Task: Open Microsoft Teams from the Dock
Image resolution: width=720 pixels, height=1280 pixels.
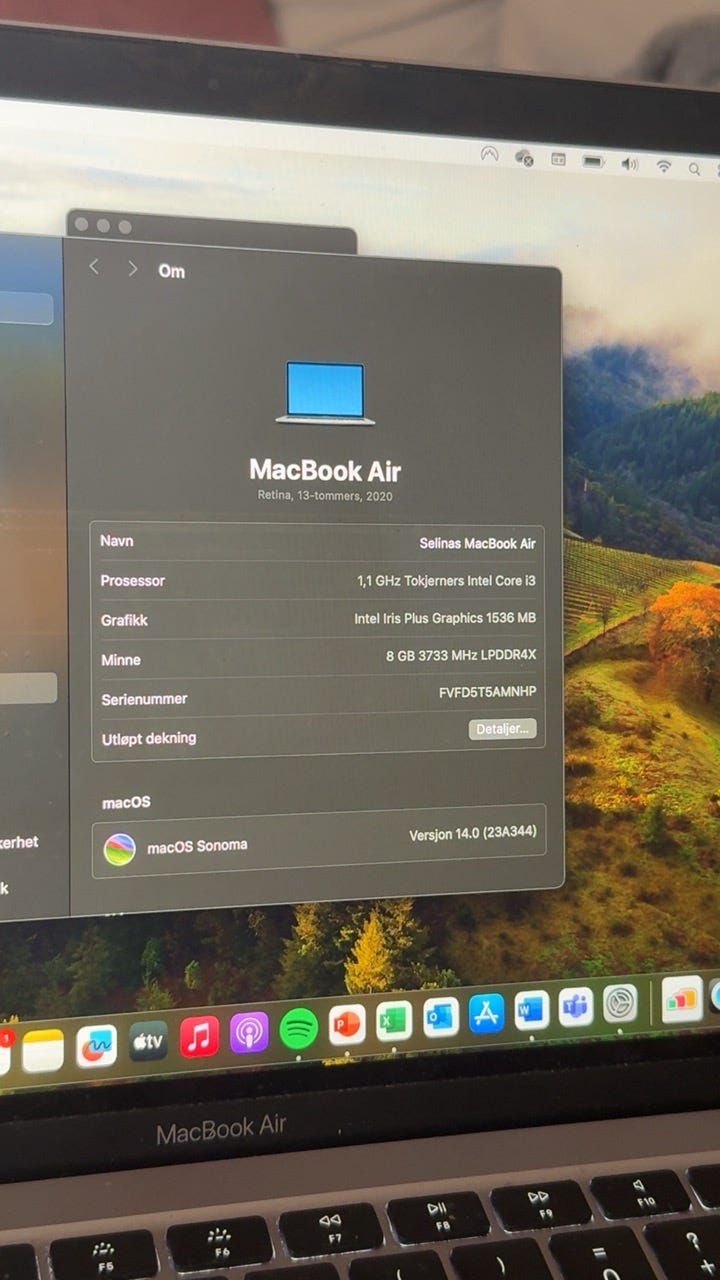Action: coord(576,1006)
